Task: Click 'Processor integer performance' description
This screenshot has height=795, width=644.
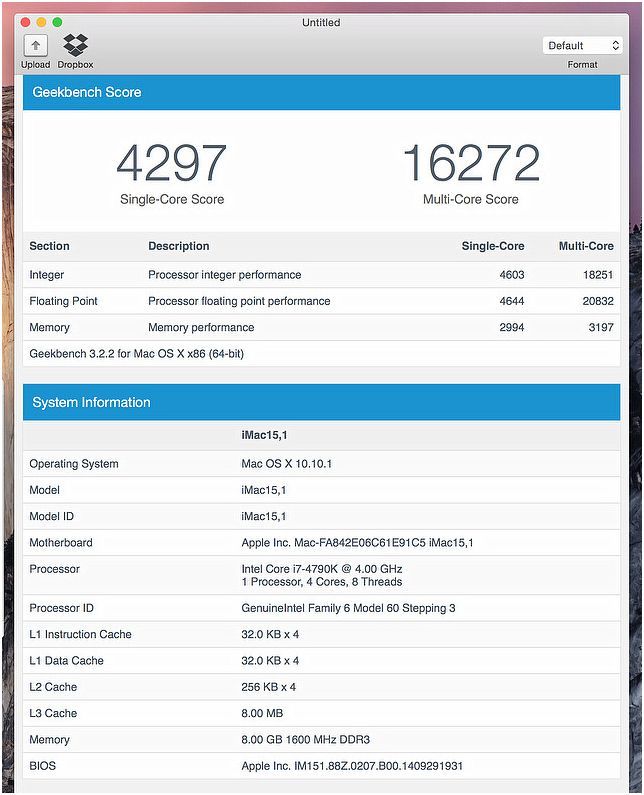Action: (x=225, y=275)
